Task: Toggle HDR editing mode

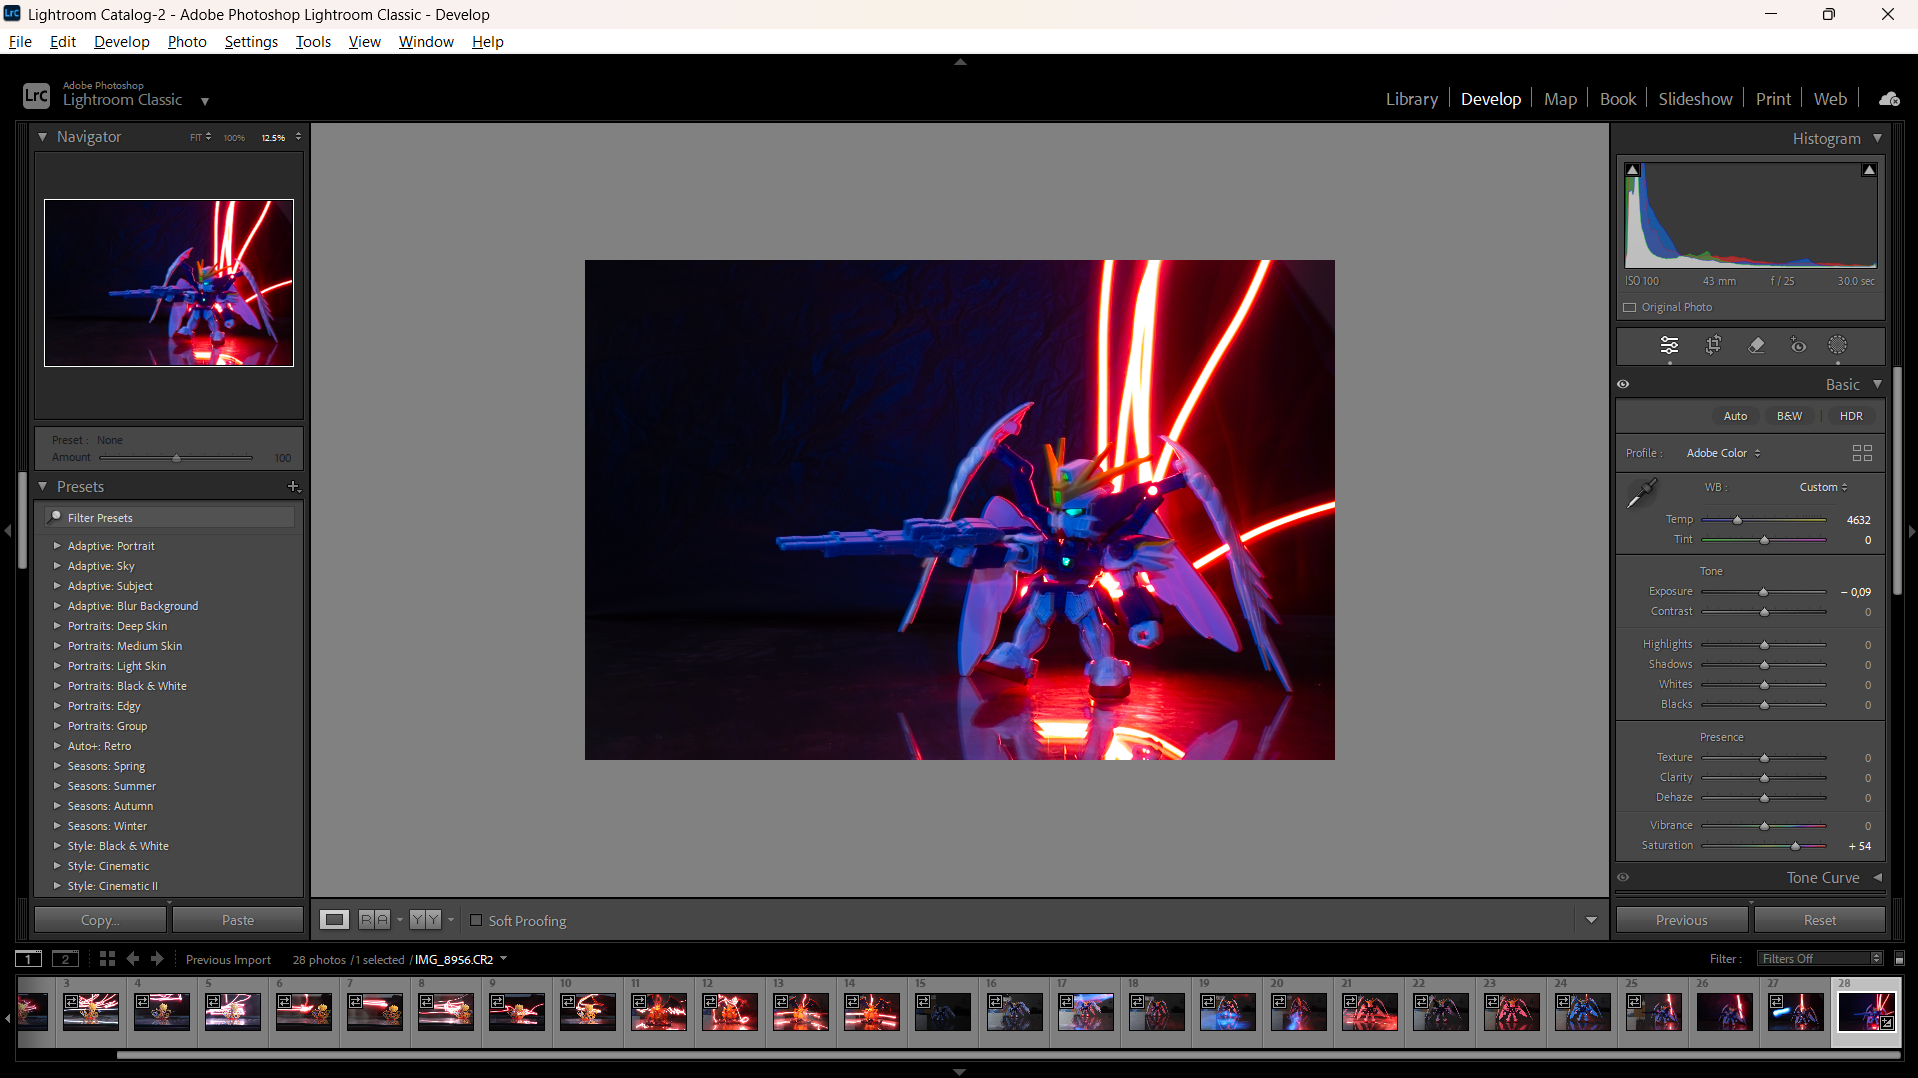Action: tap(1851, 416)
